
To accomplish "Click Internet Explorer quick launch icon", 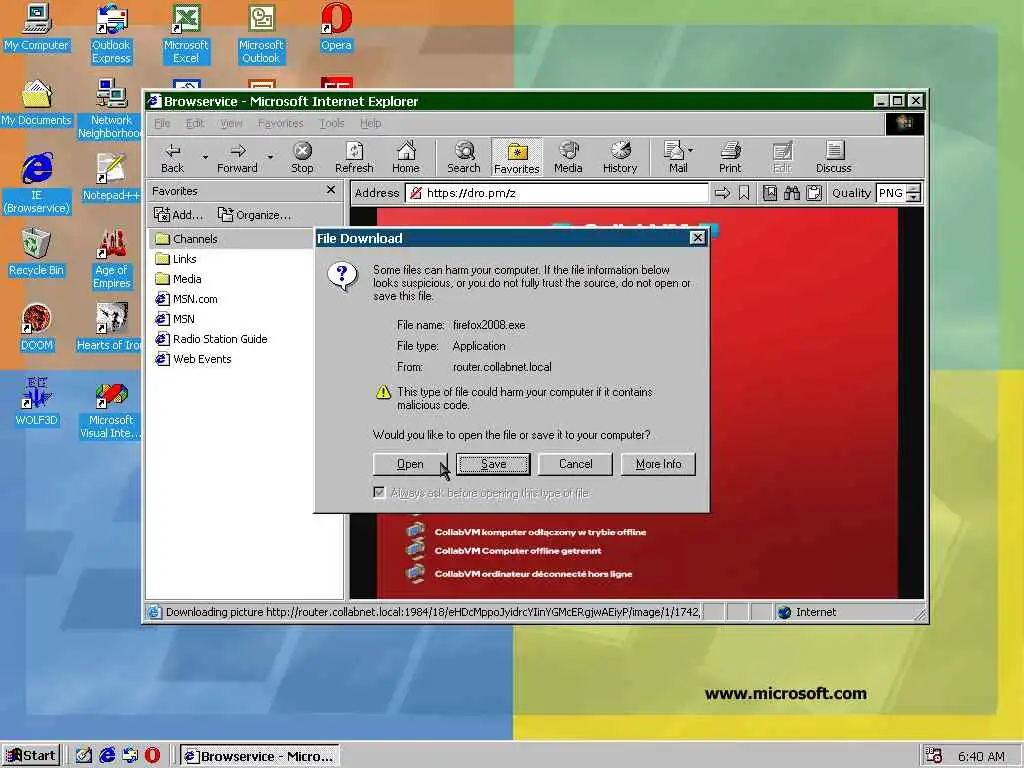I will pyautogui.click(x=106, y=755).
